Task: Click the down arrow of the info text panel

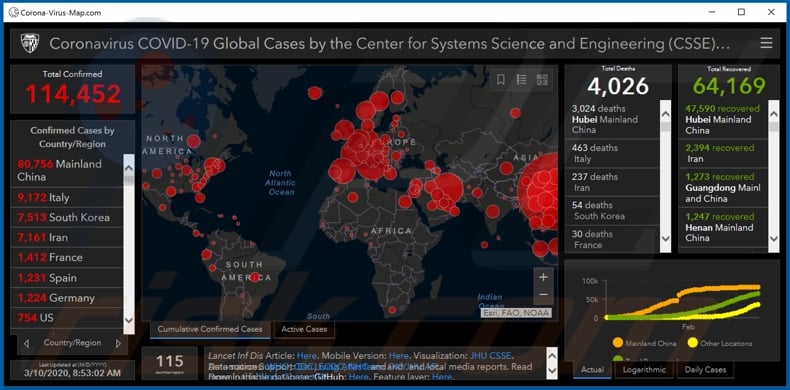Action: point(552,372)
